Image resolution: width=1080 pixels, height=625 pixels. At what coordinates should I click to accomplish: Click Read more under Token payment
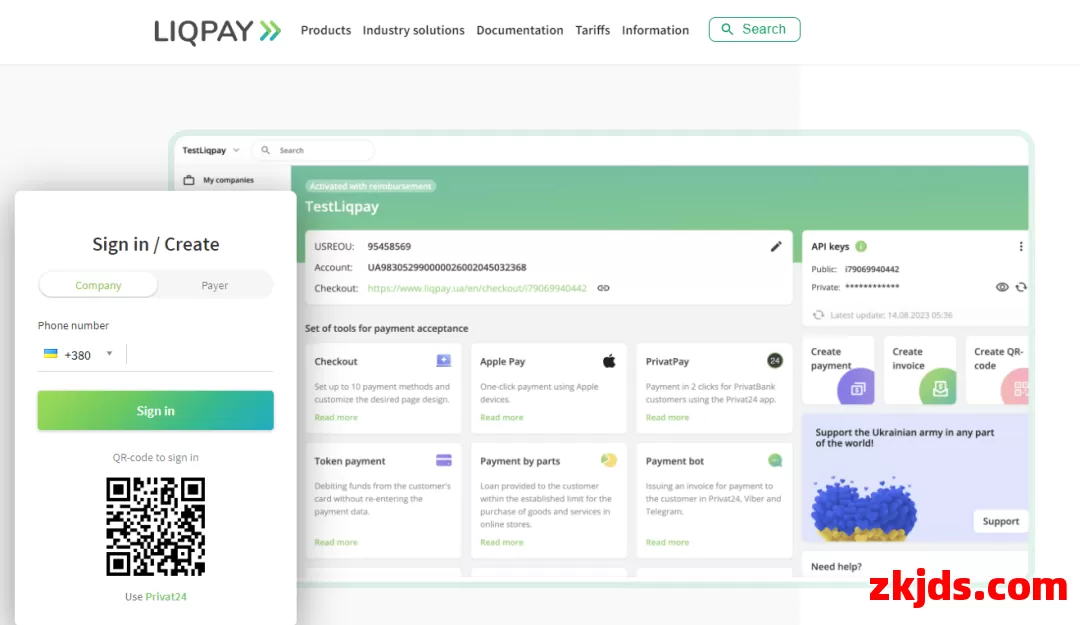pos(336,542)
